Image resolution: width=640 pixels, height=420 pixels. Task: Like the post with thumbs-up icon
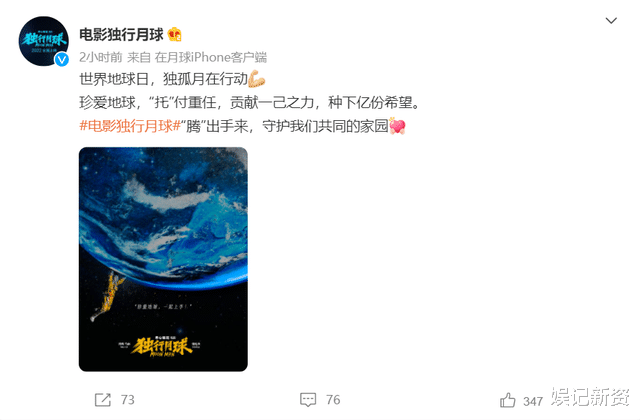507,400
